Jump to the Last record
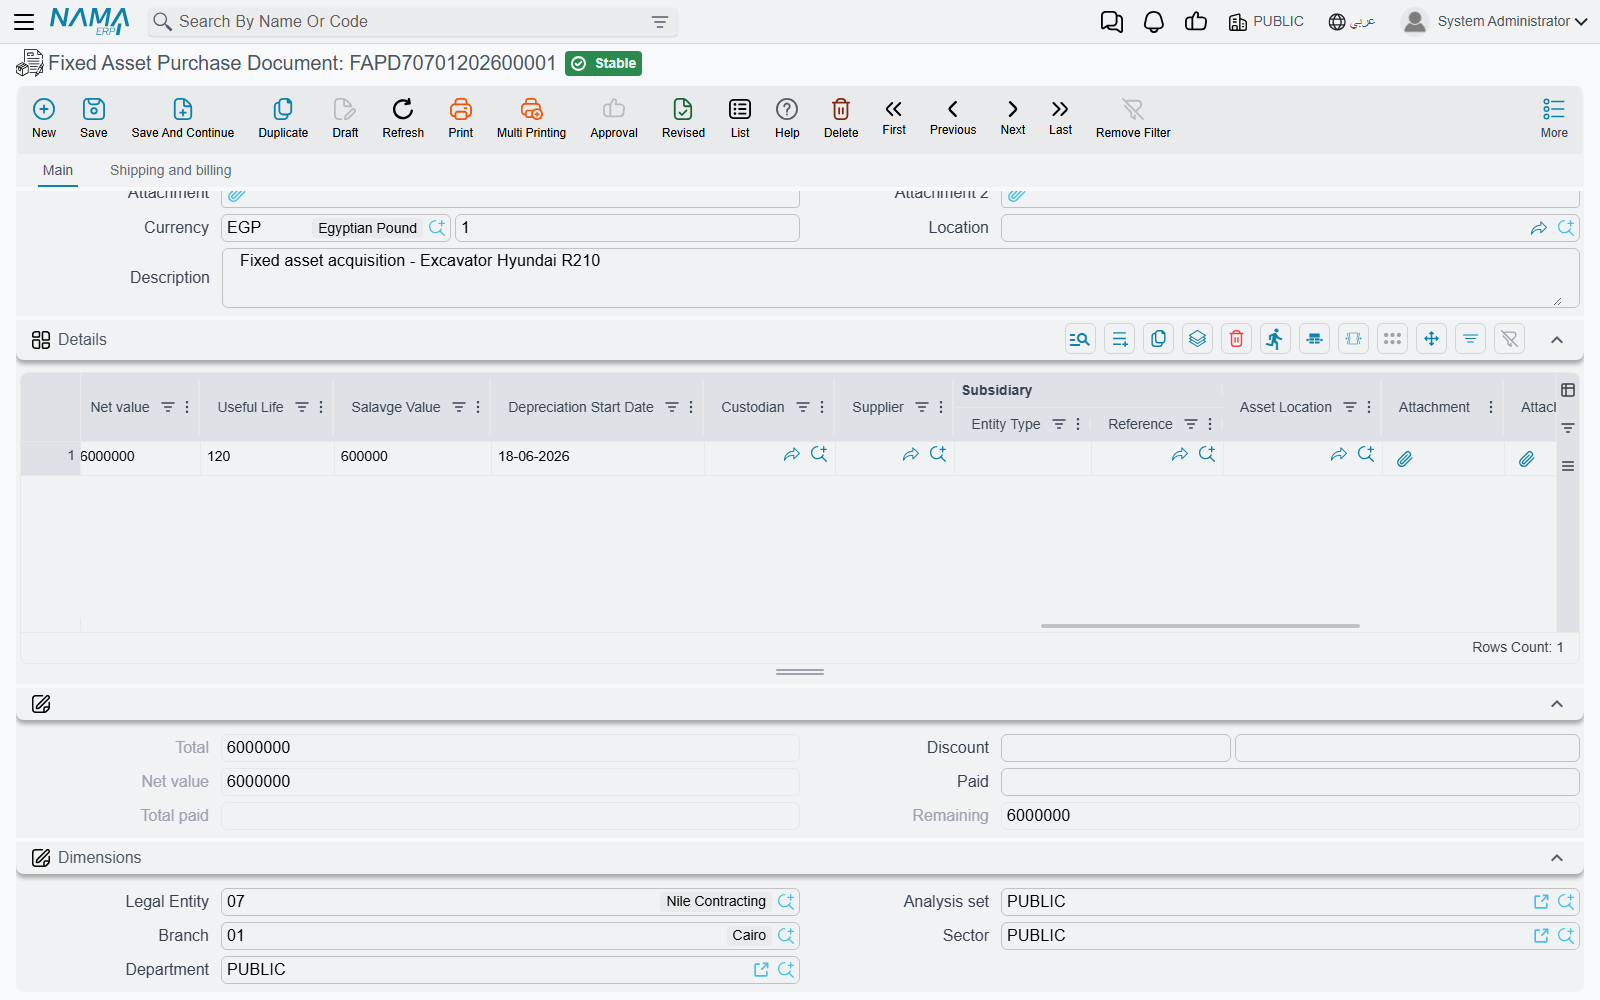The width and height of the screenshot is (1600, 1000). pos(1060,116)
